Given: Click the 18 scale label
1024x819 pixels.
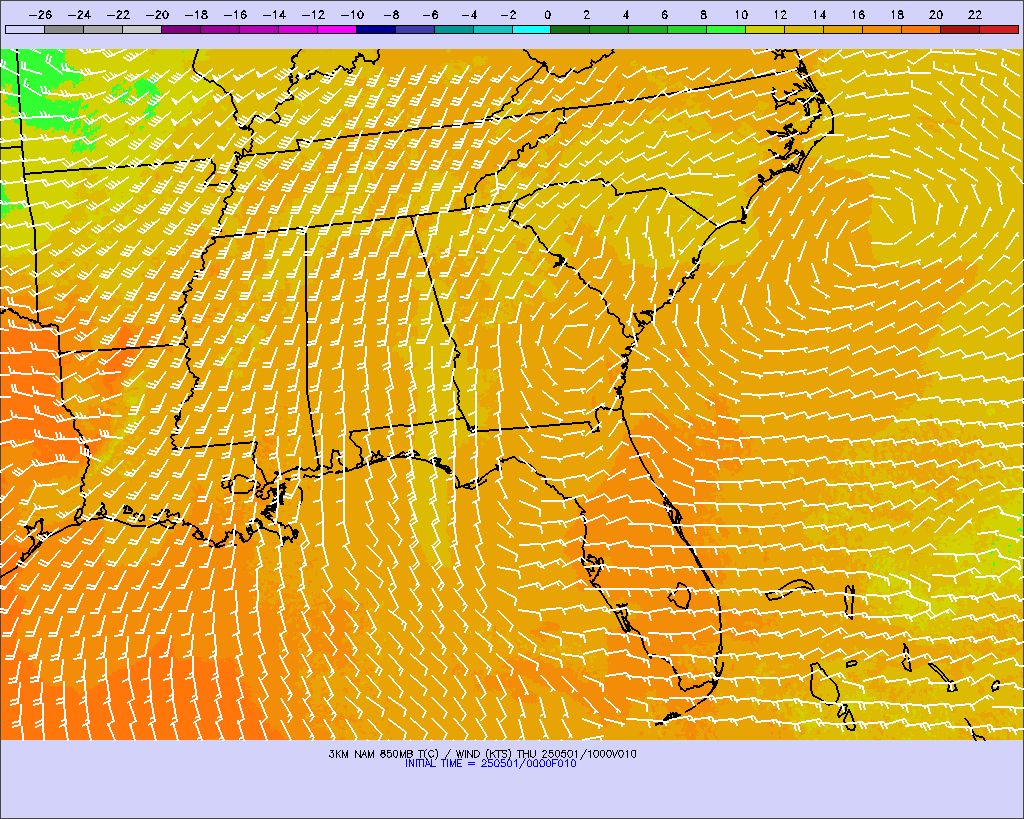Looking at the screenshot, I should tap(897, 14).
